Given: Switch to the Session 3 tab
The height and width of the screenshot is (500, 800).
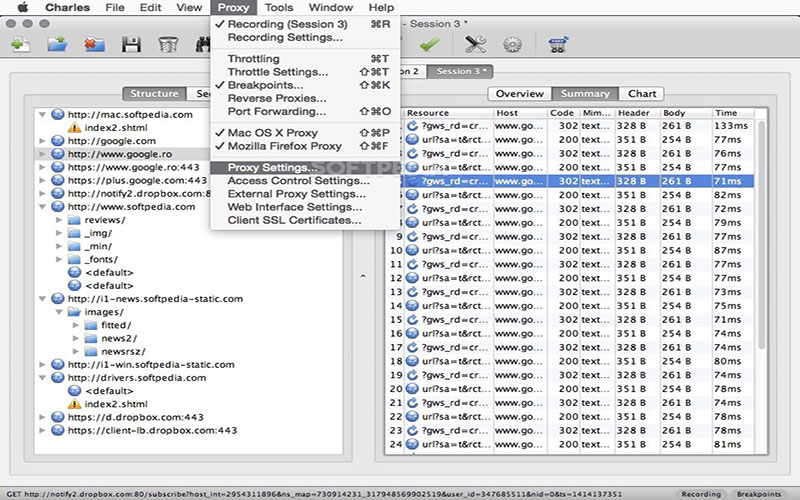Looking at the screenshot, I should pyautogui.click(x=460, y=71).
